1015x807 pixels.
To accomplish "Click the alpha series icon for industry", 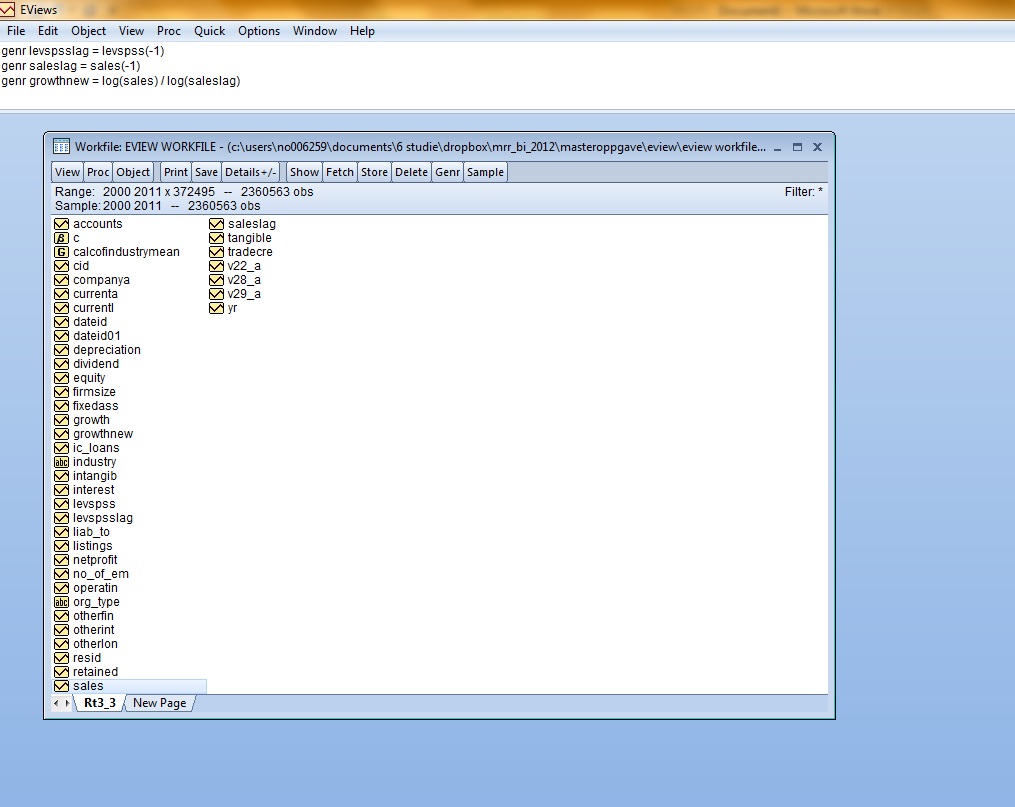I will (61, 462).
